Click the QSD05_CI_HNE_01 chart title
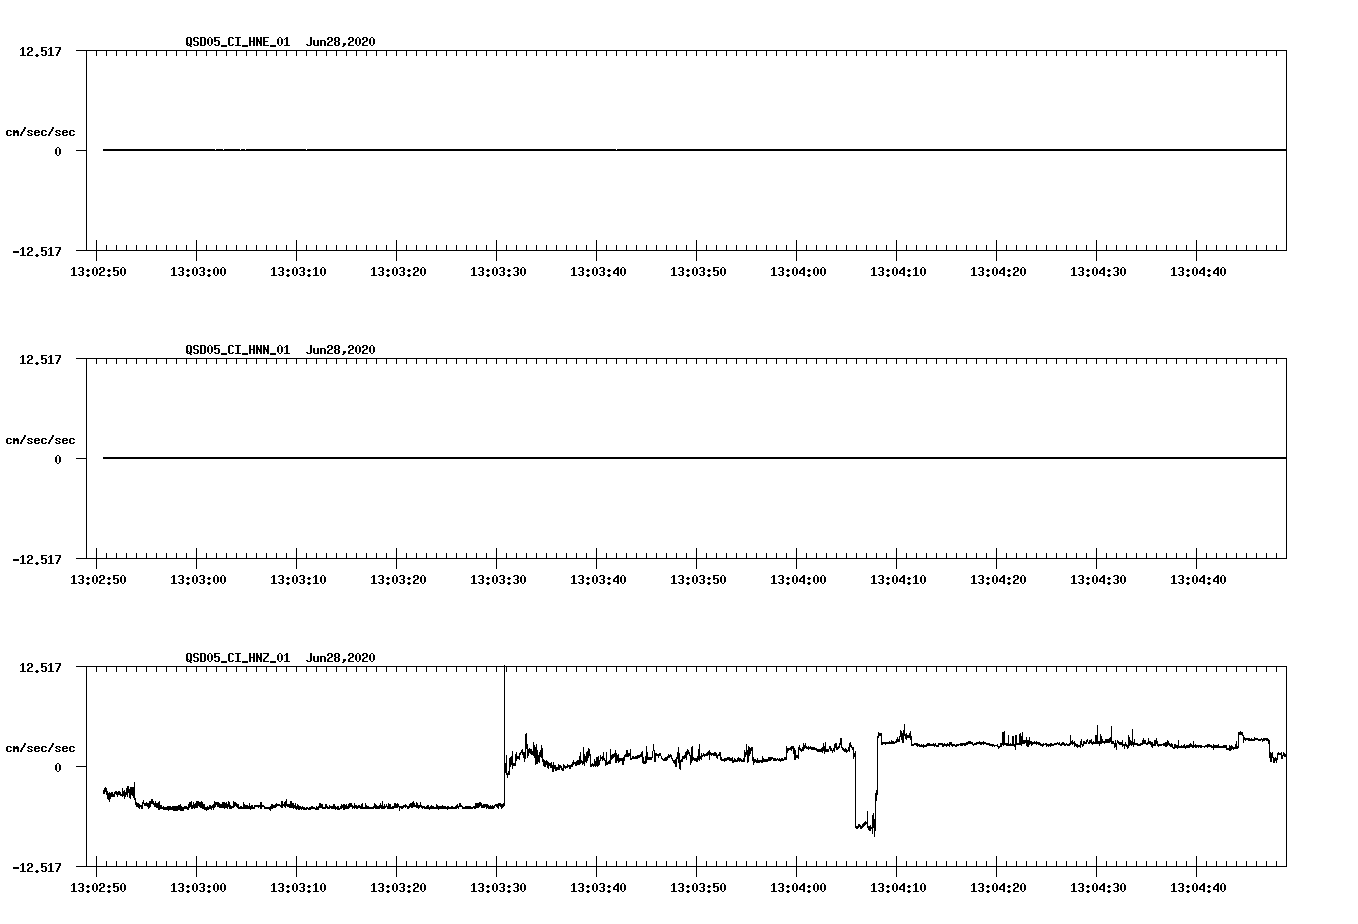This screenshot has width=1358, height=924. point(280,42)
